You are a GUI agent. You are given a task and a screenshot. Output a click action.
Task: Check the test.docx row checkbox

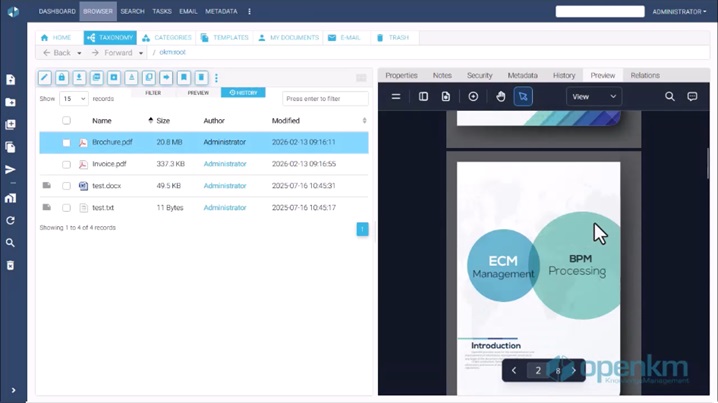[x=66, y=186]
